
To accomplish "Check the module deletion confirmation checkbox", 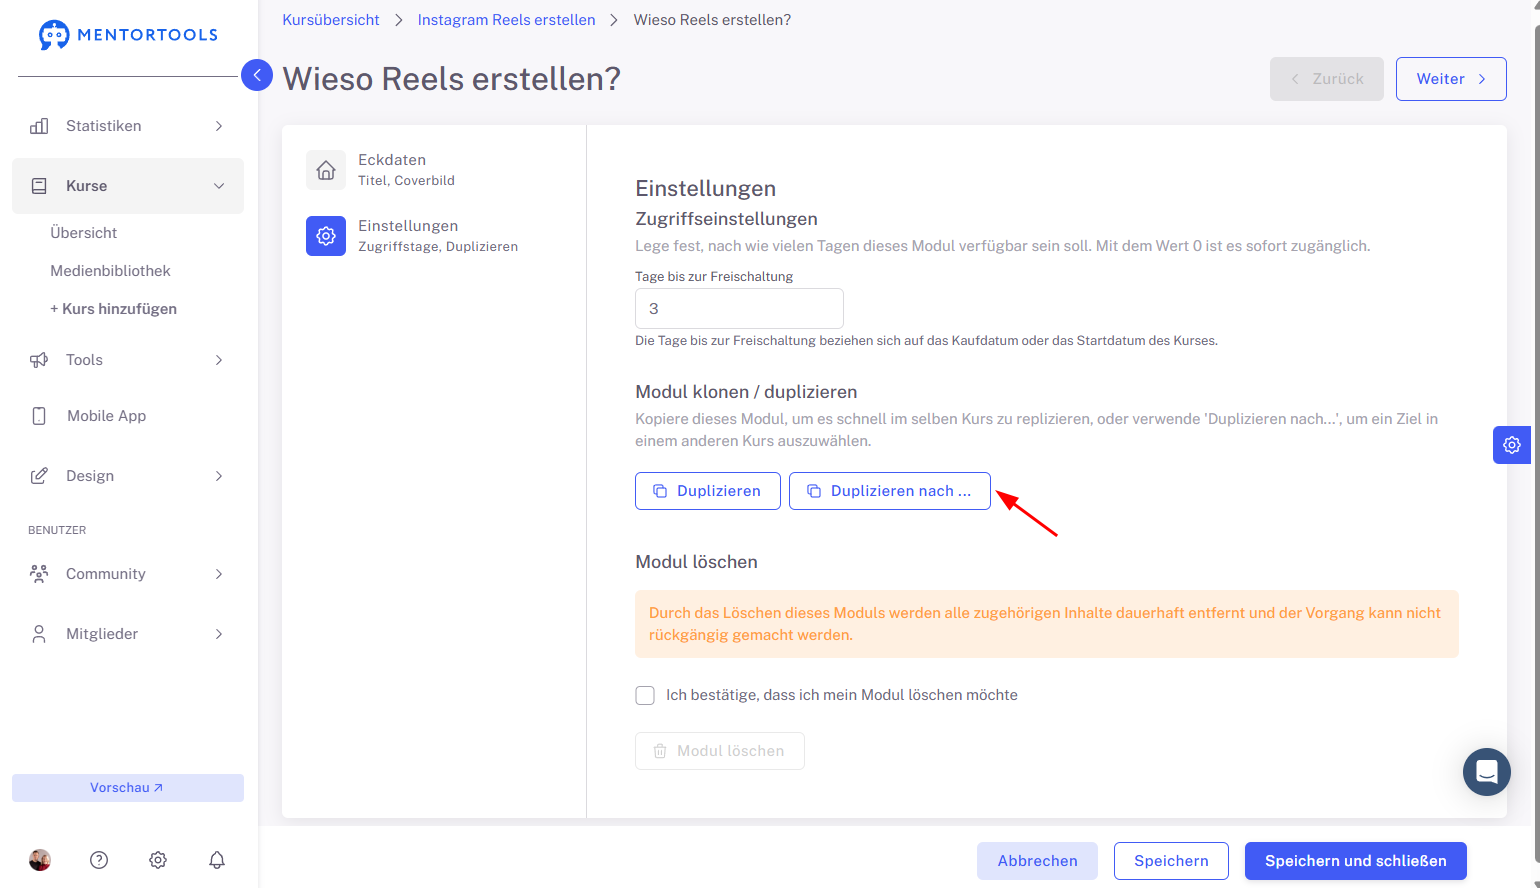I will 645,695.
